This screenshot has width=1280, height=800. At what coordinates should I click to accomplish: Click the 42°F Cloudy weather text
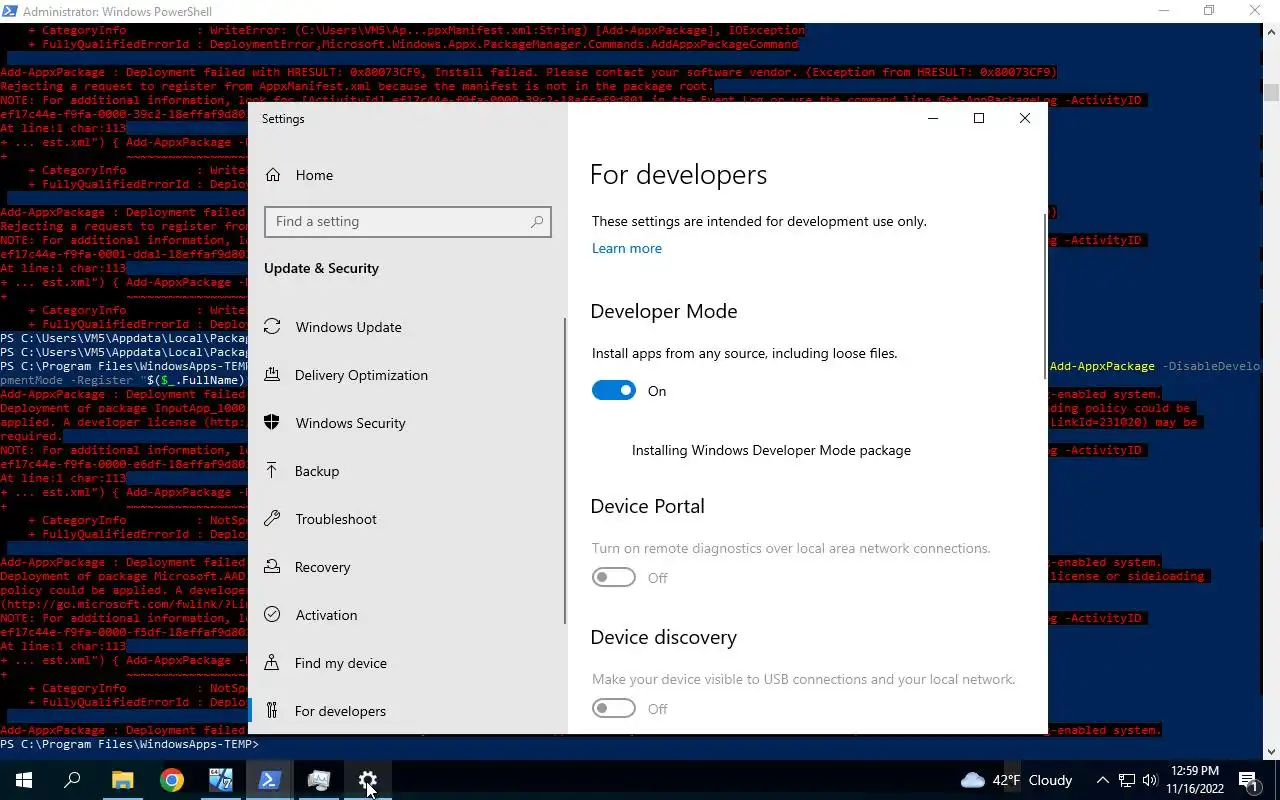[x=1032, y=780]
